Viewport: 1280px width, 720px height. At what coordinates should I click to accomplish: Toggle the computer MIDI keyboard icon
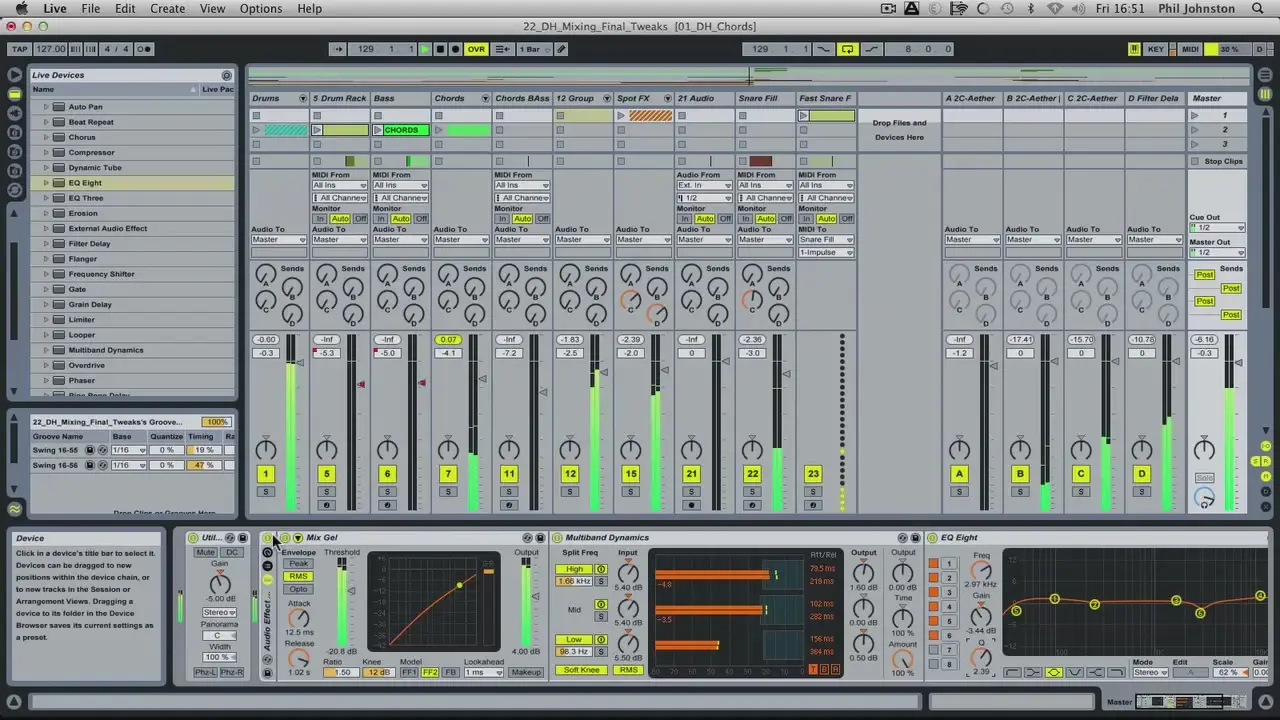click(1134, 49)
